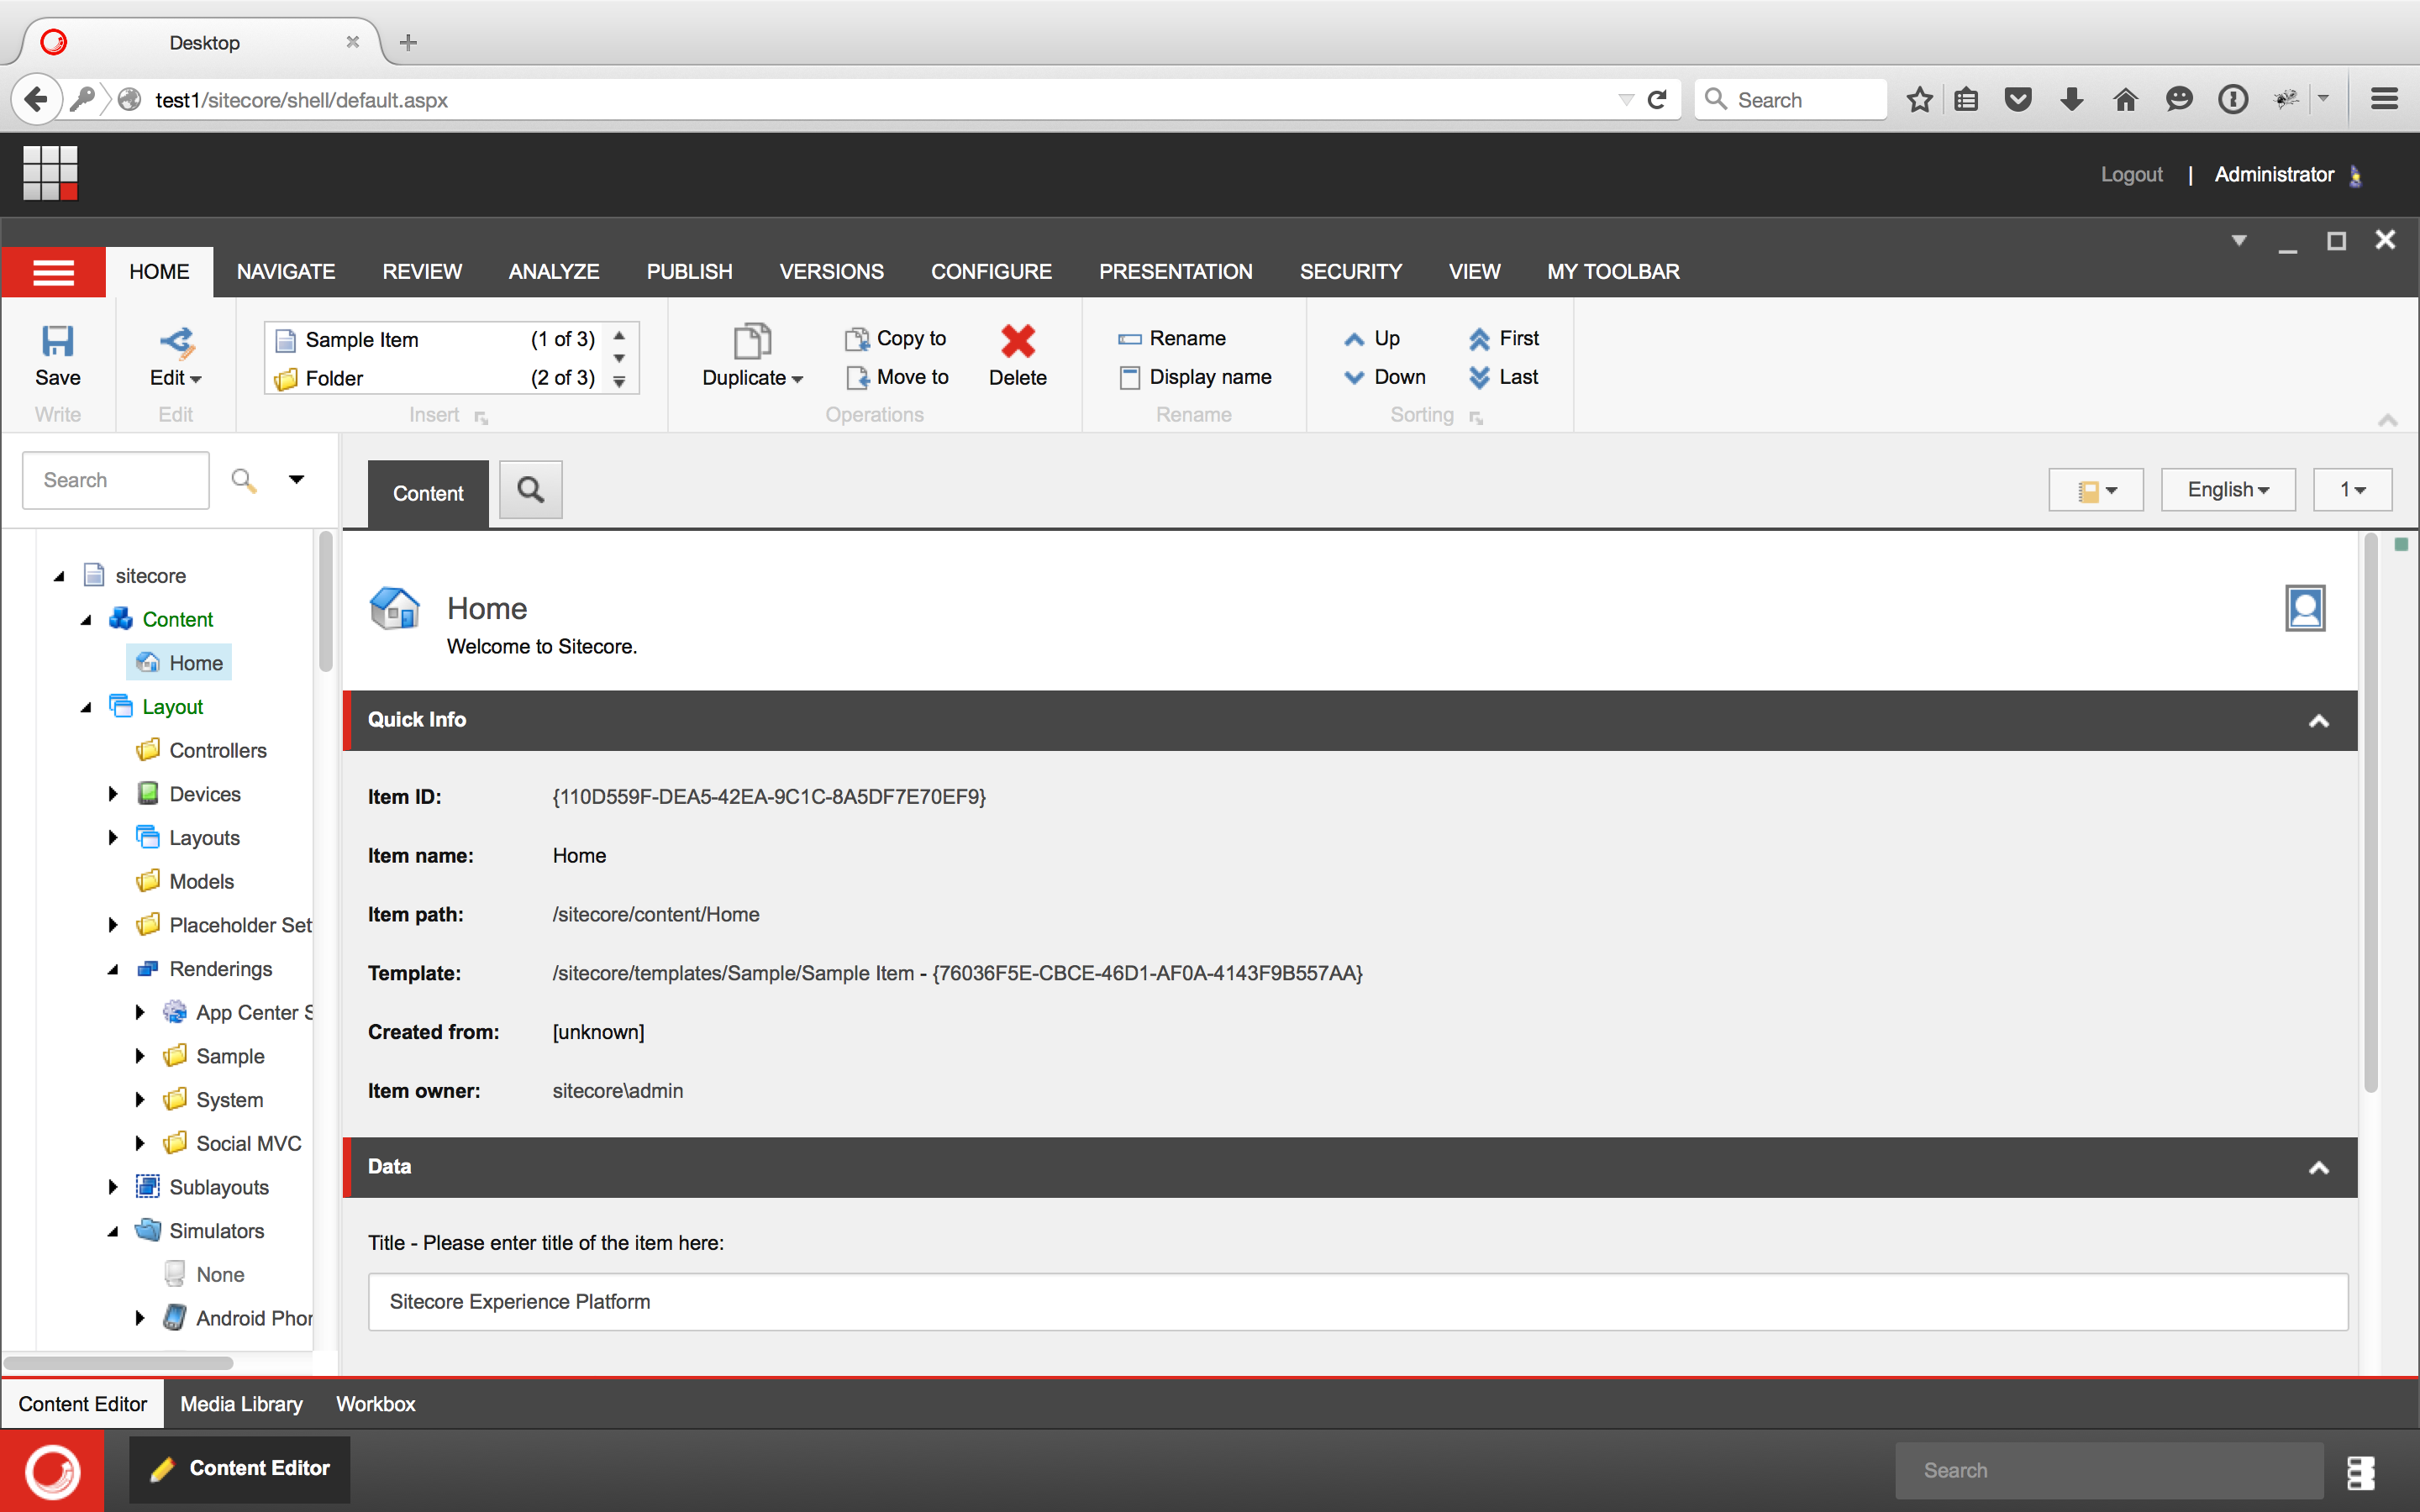Collapse the Quick Info section
2420x1512 pixels.
(2318, 721)
